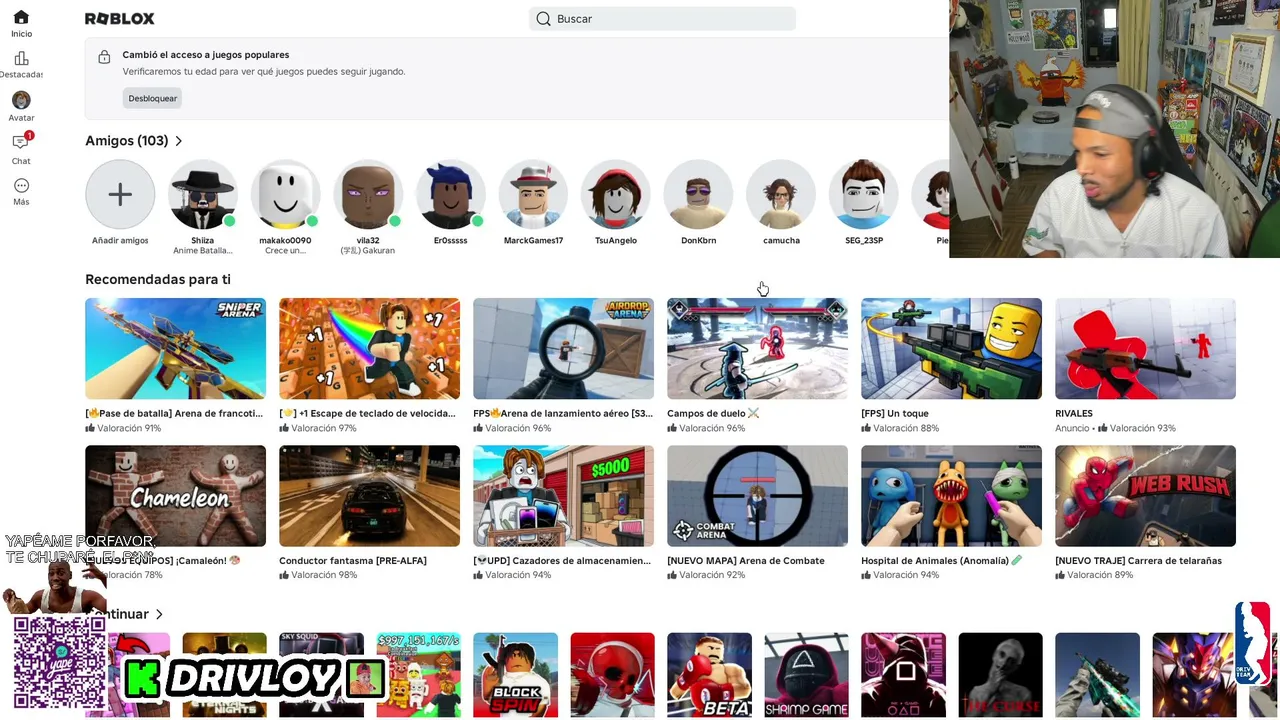Viewport: 1280px width, 720px height.
Task: Open the Amigos (103) heading
Action: coord(127,141)
